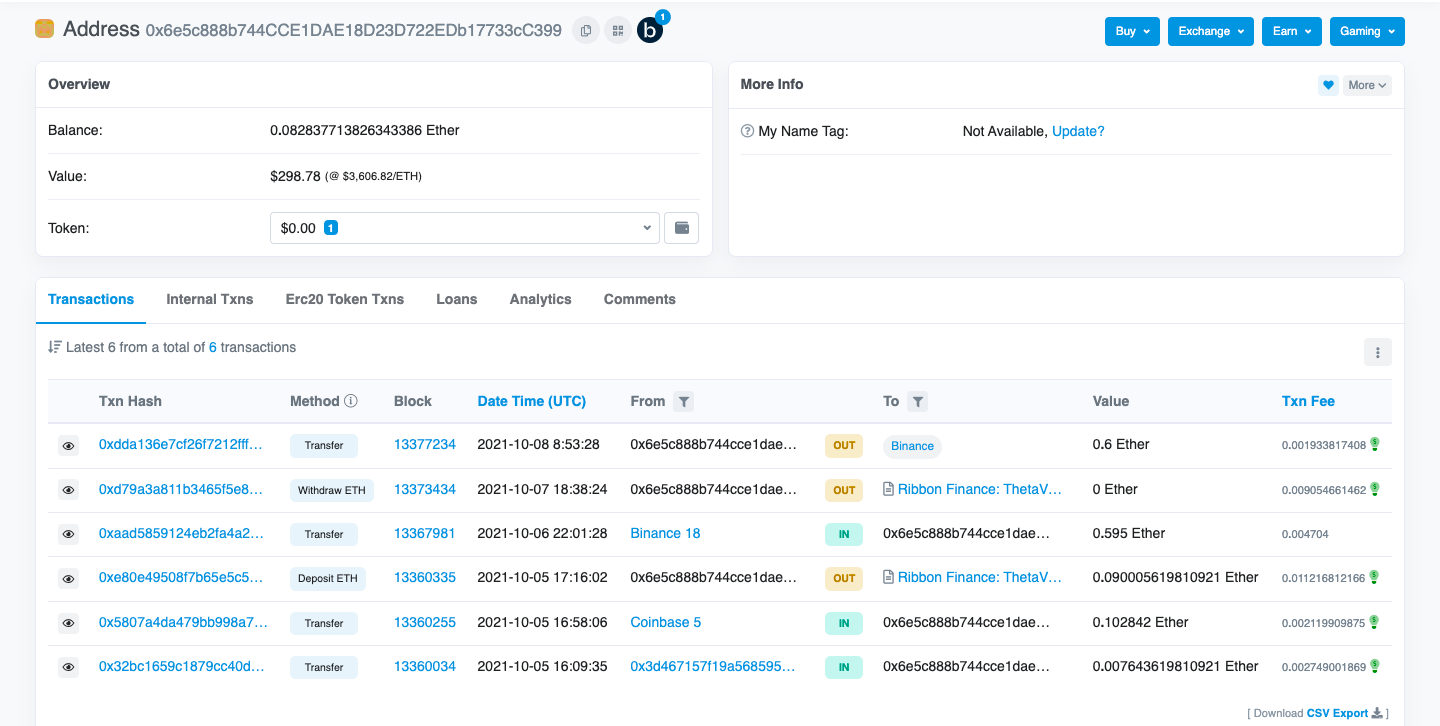Expand the More dropdown in More Info
Viewport: 1440px width, 726px height.
tap(1367, 85)
